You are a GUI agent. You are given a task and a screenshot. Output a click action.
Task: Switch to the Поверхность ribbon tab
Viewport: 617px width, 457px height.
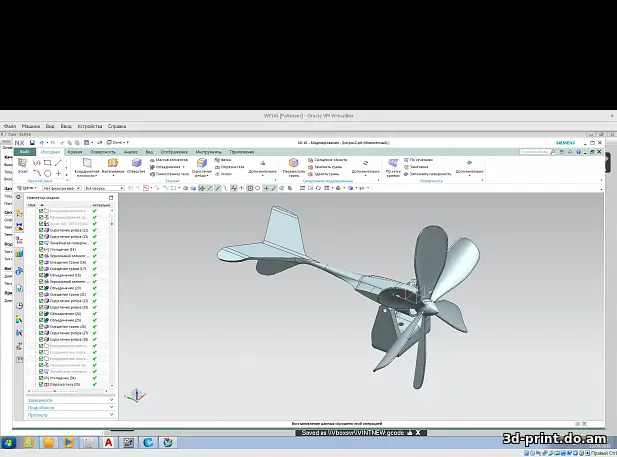[x=103, y=152]
